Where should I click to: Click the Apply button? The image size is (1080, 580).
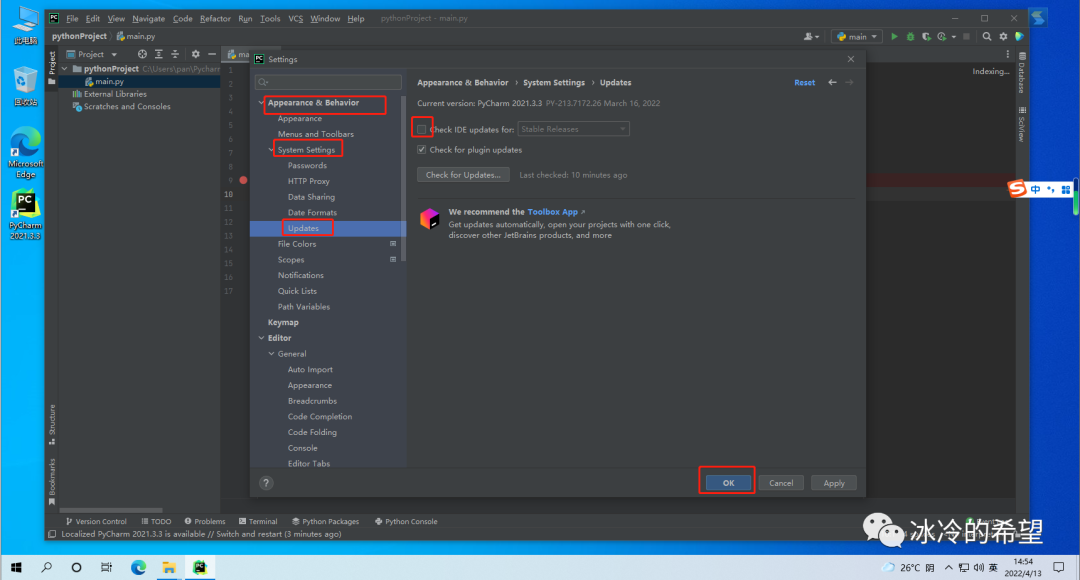point(834,483)
